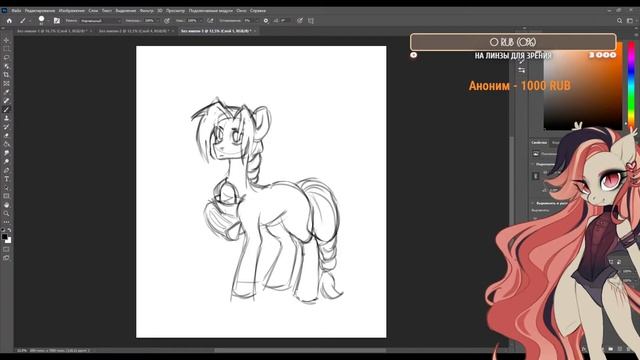Select the Crop tool
This screenshot has width=640, height=360.
tap(6, 75)
